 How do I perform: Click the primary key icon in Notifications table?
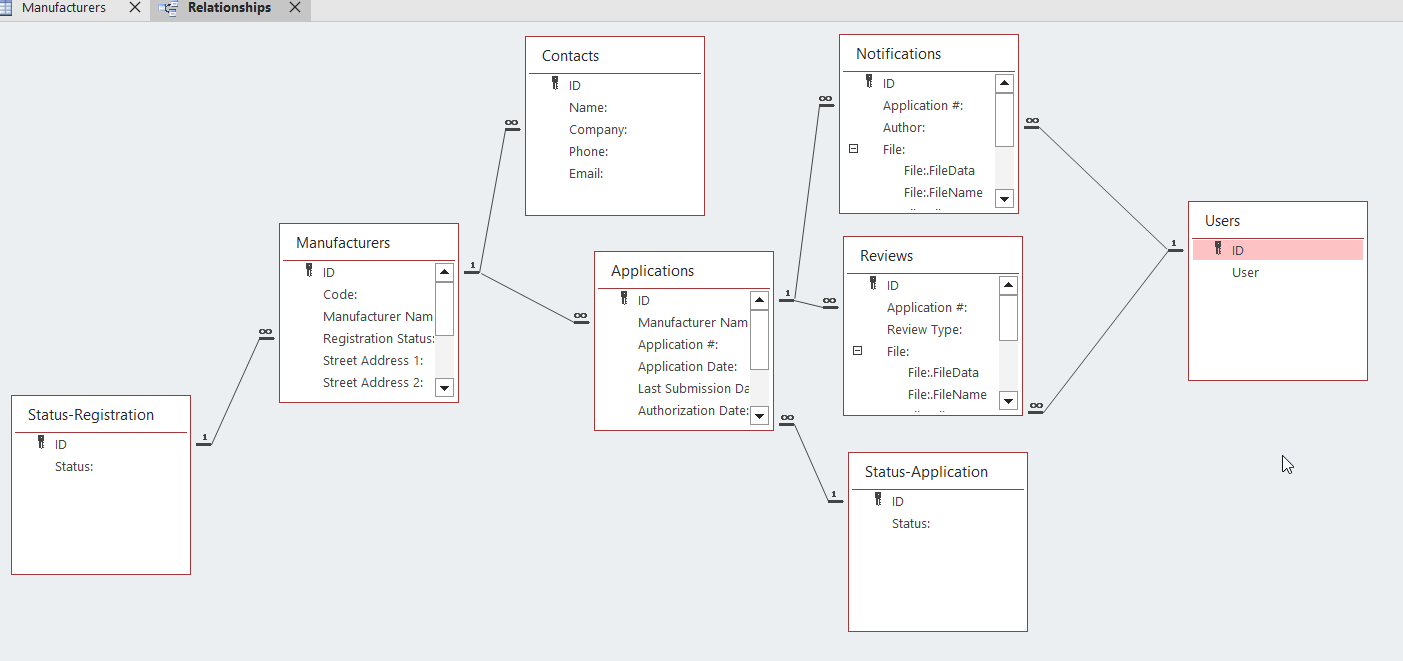pyautogui.click(x=869, y=82)
